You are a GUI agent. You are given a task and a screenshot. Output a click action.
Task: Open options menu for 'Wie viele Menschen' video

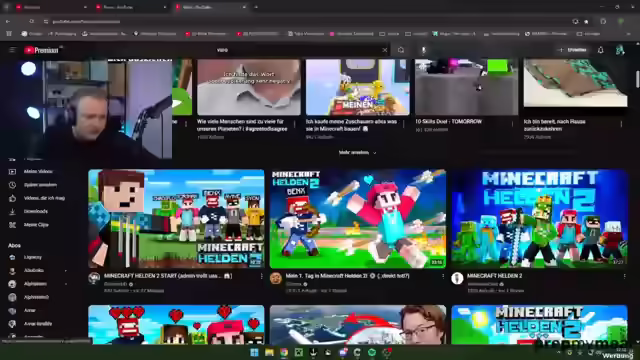[295, 124]
